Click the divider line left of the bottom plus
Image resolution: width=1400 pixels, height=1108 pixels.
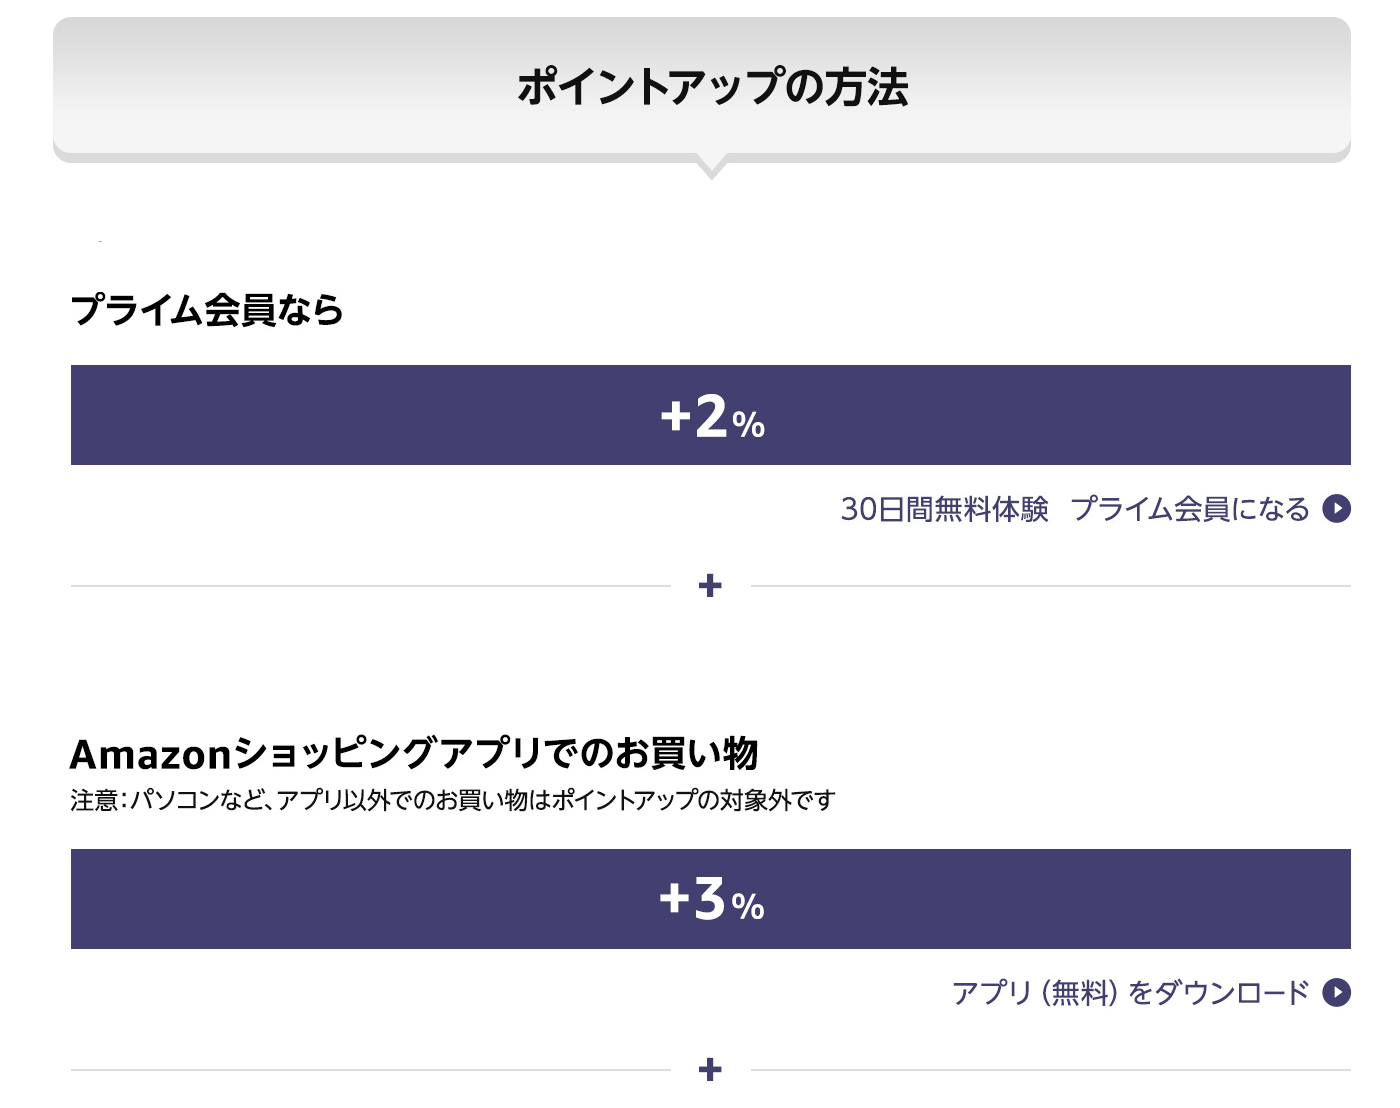pos(370,1070)
